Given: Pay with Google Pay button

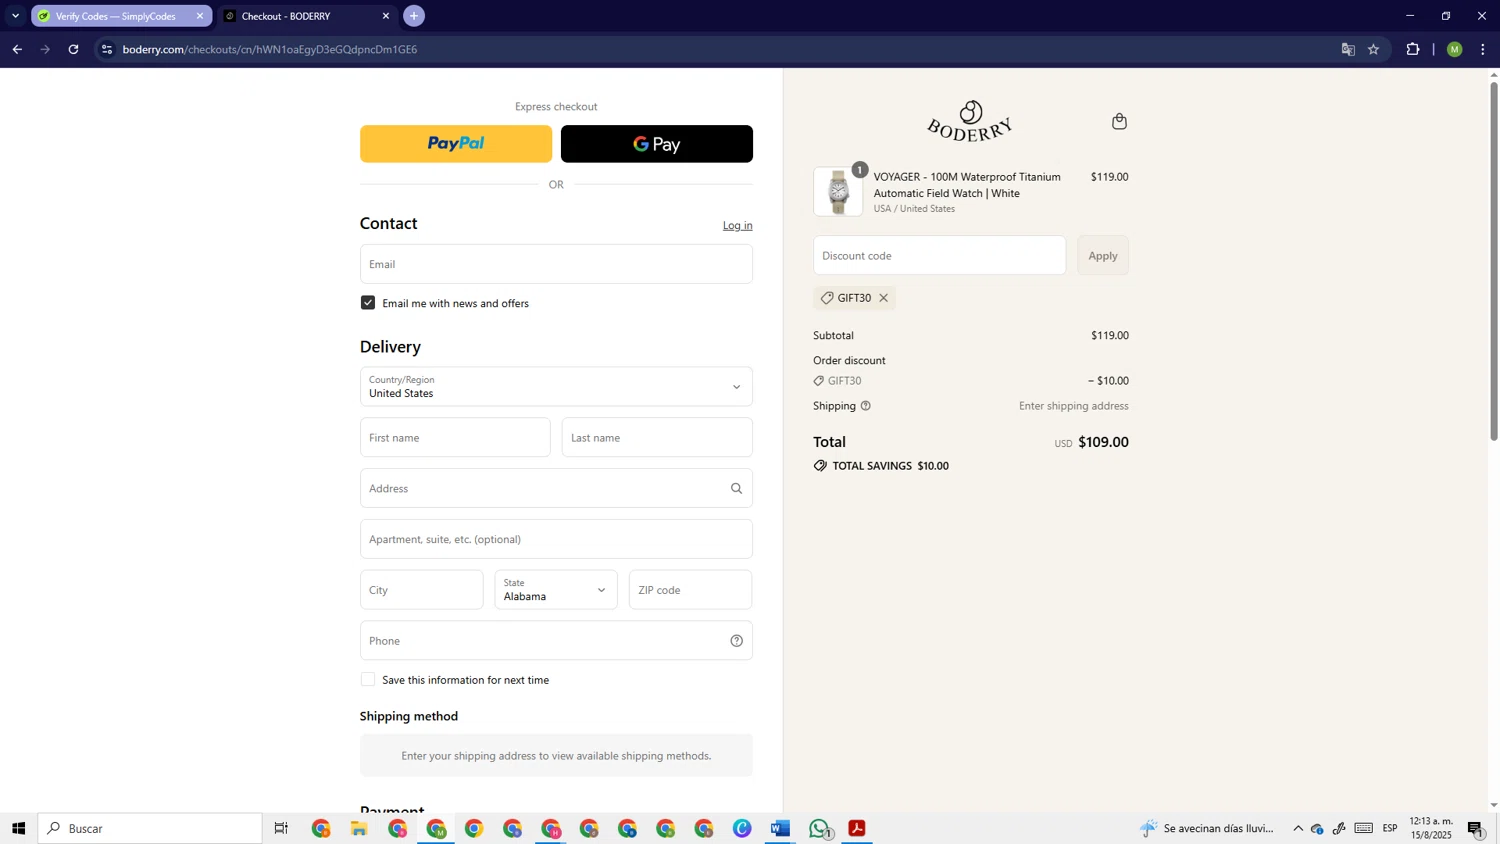Looking at the screenshot, I should [657, 144].
